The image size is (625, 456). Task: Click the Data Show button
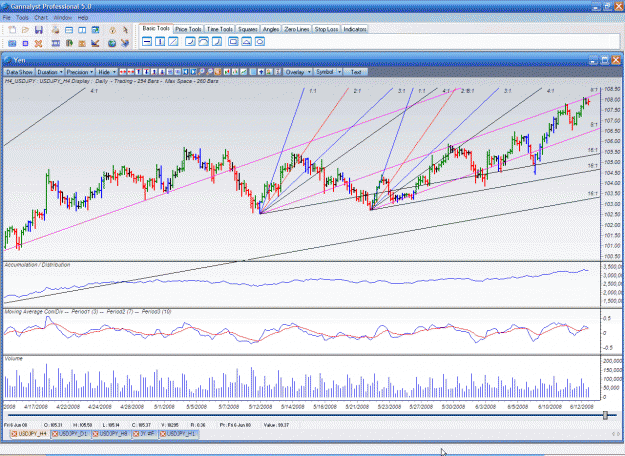click(x=19, y=72)
